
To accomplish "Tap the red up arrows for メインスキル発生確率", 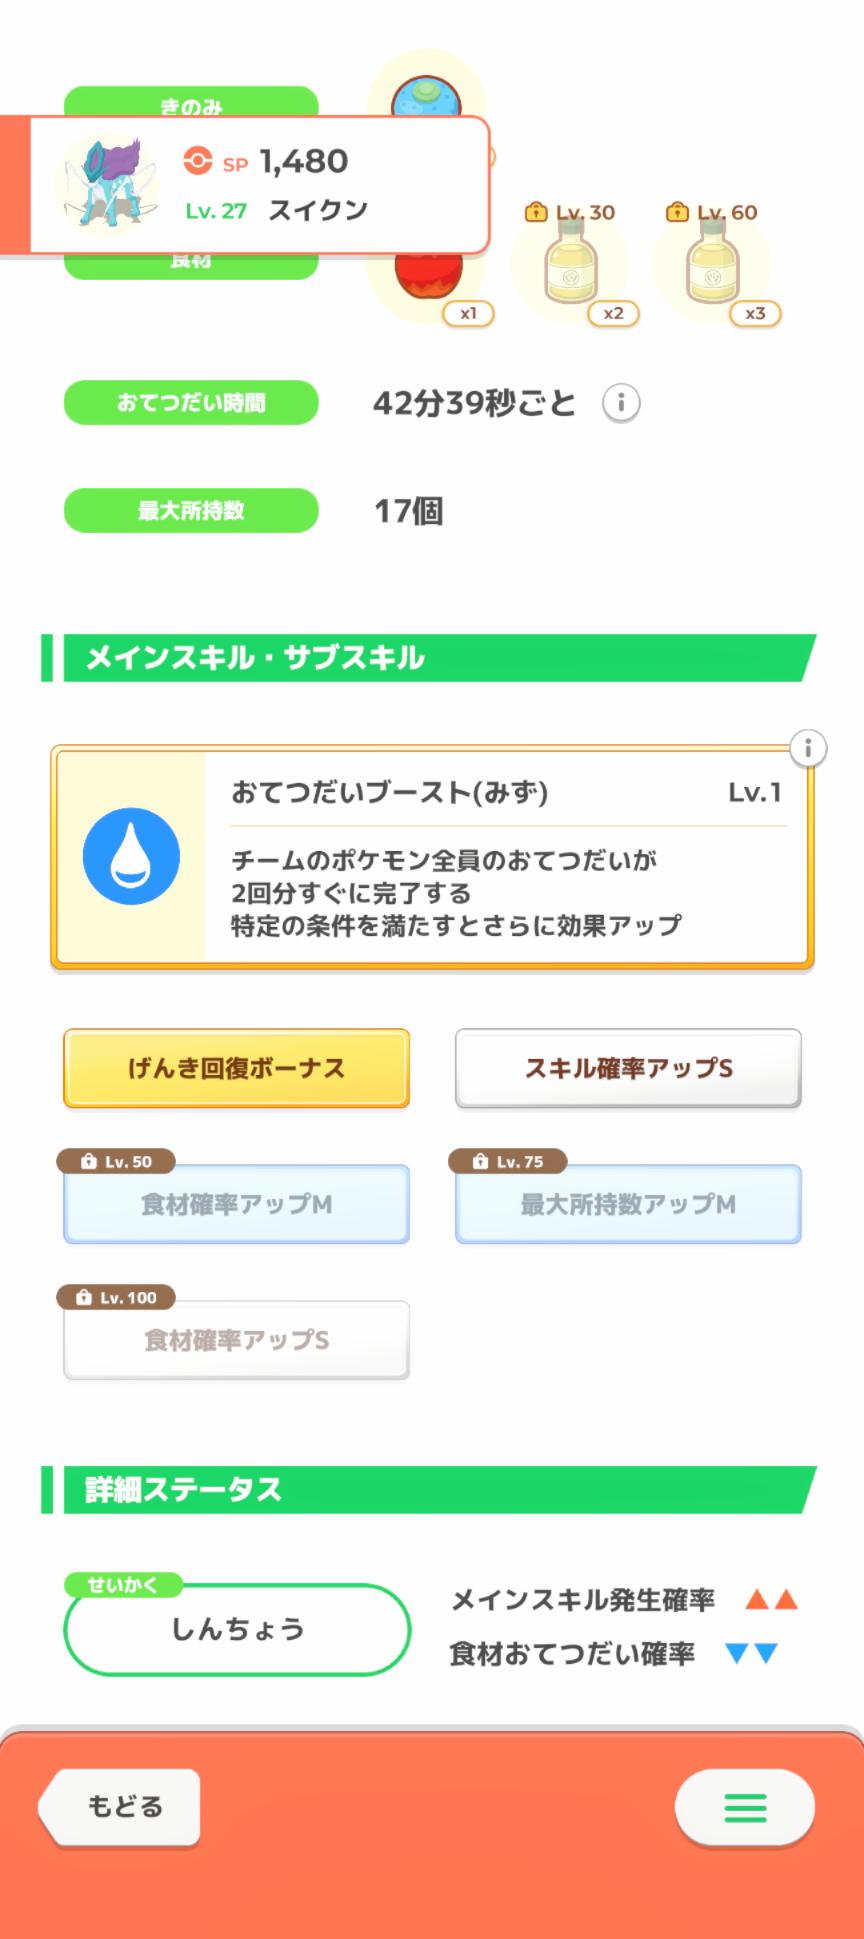I will coord(771,1600).
